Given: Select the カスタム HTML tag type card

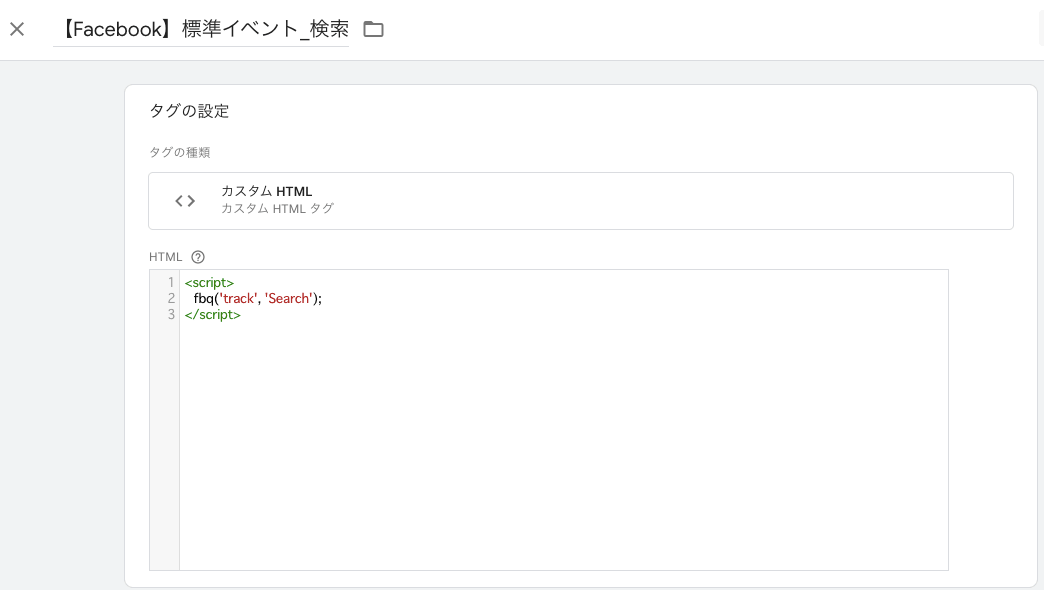Looking at the screenshot, I should 581,201.
